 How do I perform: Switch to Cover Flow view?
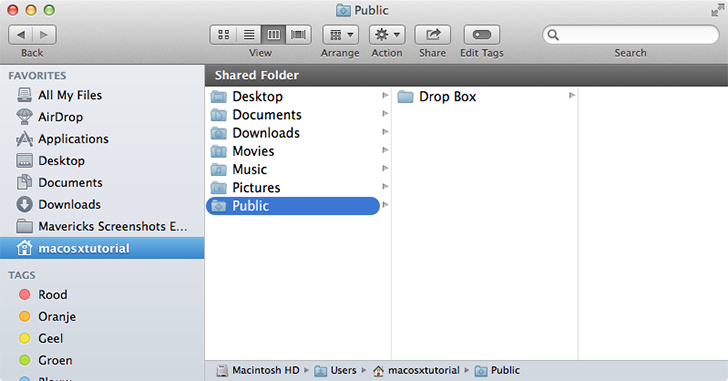click(x=298, y=35)
